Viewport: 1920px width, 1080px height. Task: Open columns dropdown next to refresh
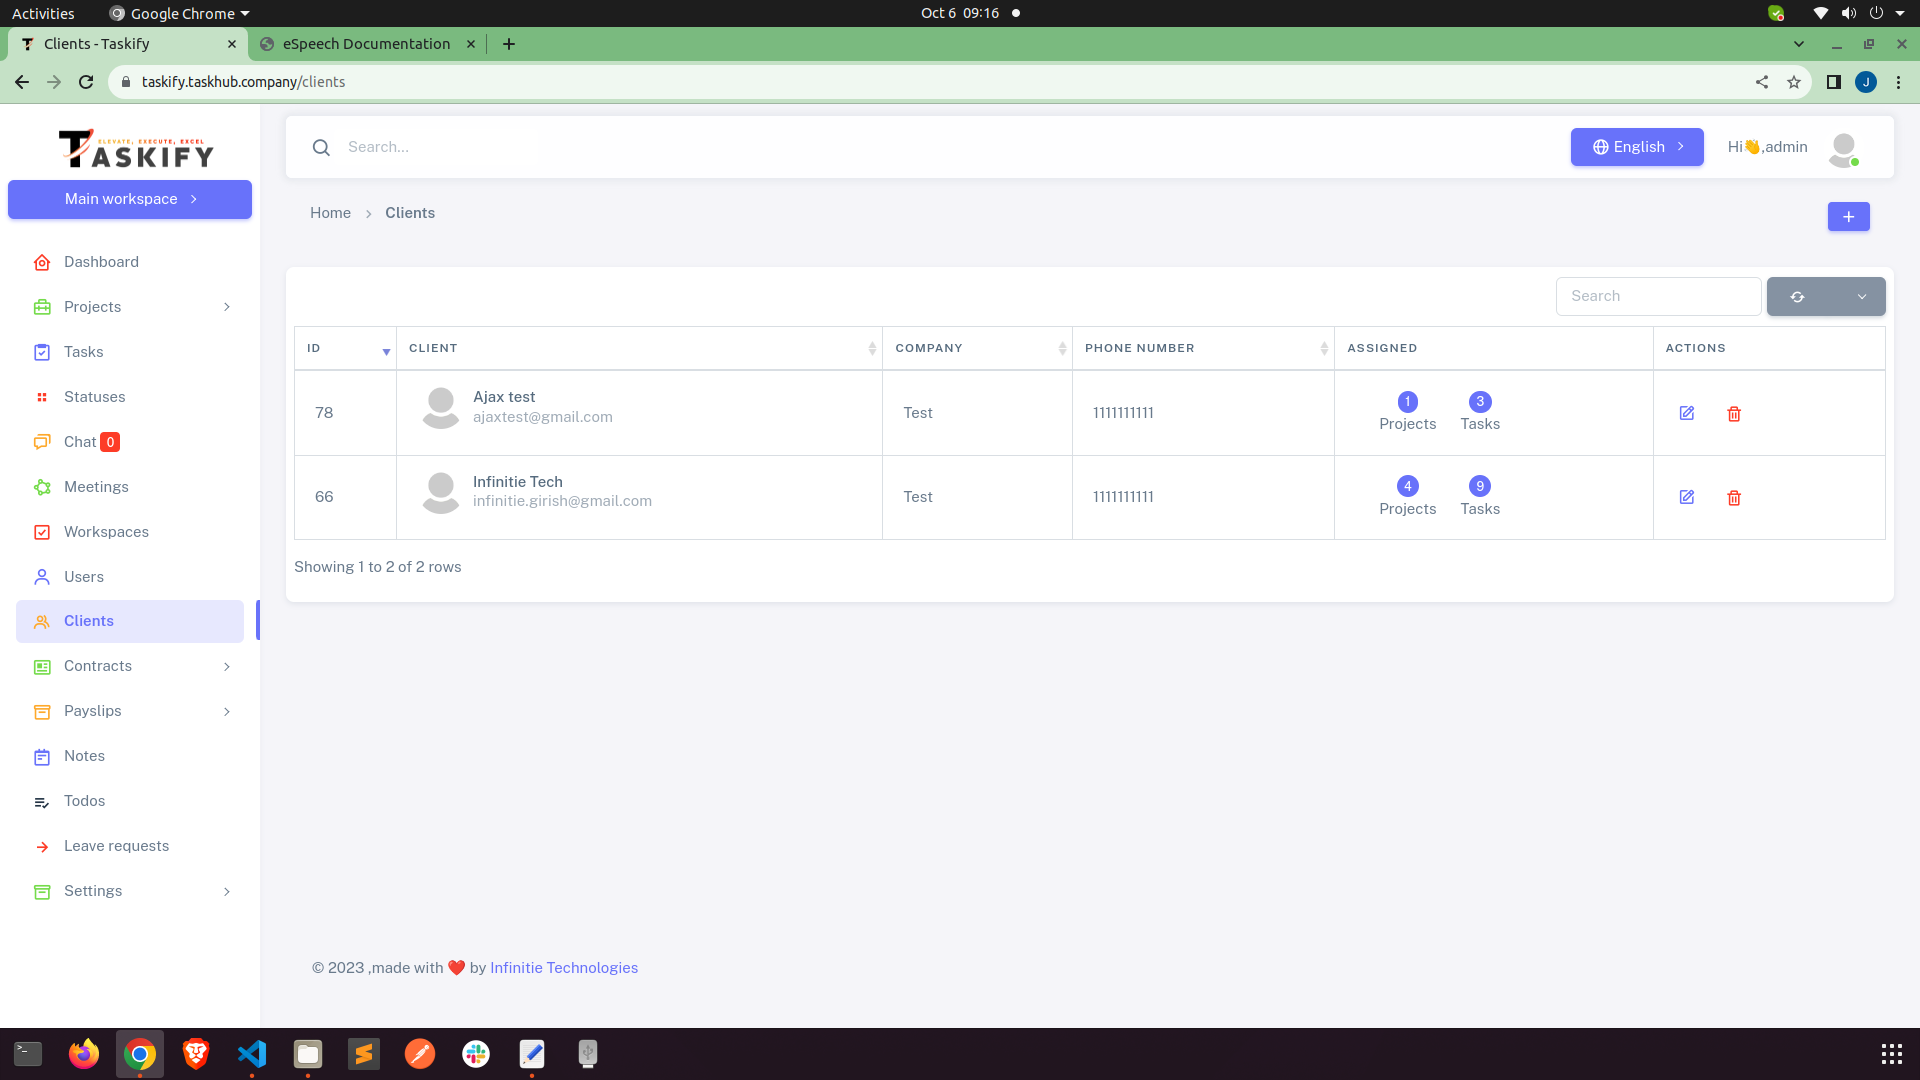pyautogui.click(x=1861, y=297)
